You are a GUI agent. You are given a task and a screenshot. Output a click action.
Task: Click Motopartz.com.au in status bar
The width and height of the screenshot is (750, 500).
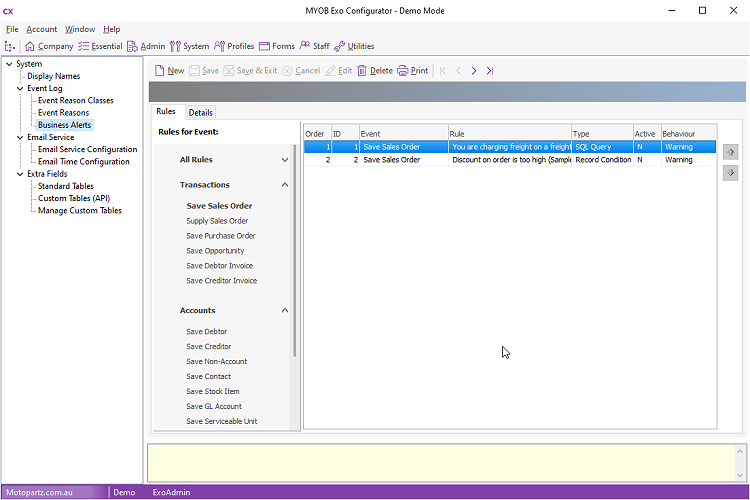tap(39, 492)
